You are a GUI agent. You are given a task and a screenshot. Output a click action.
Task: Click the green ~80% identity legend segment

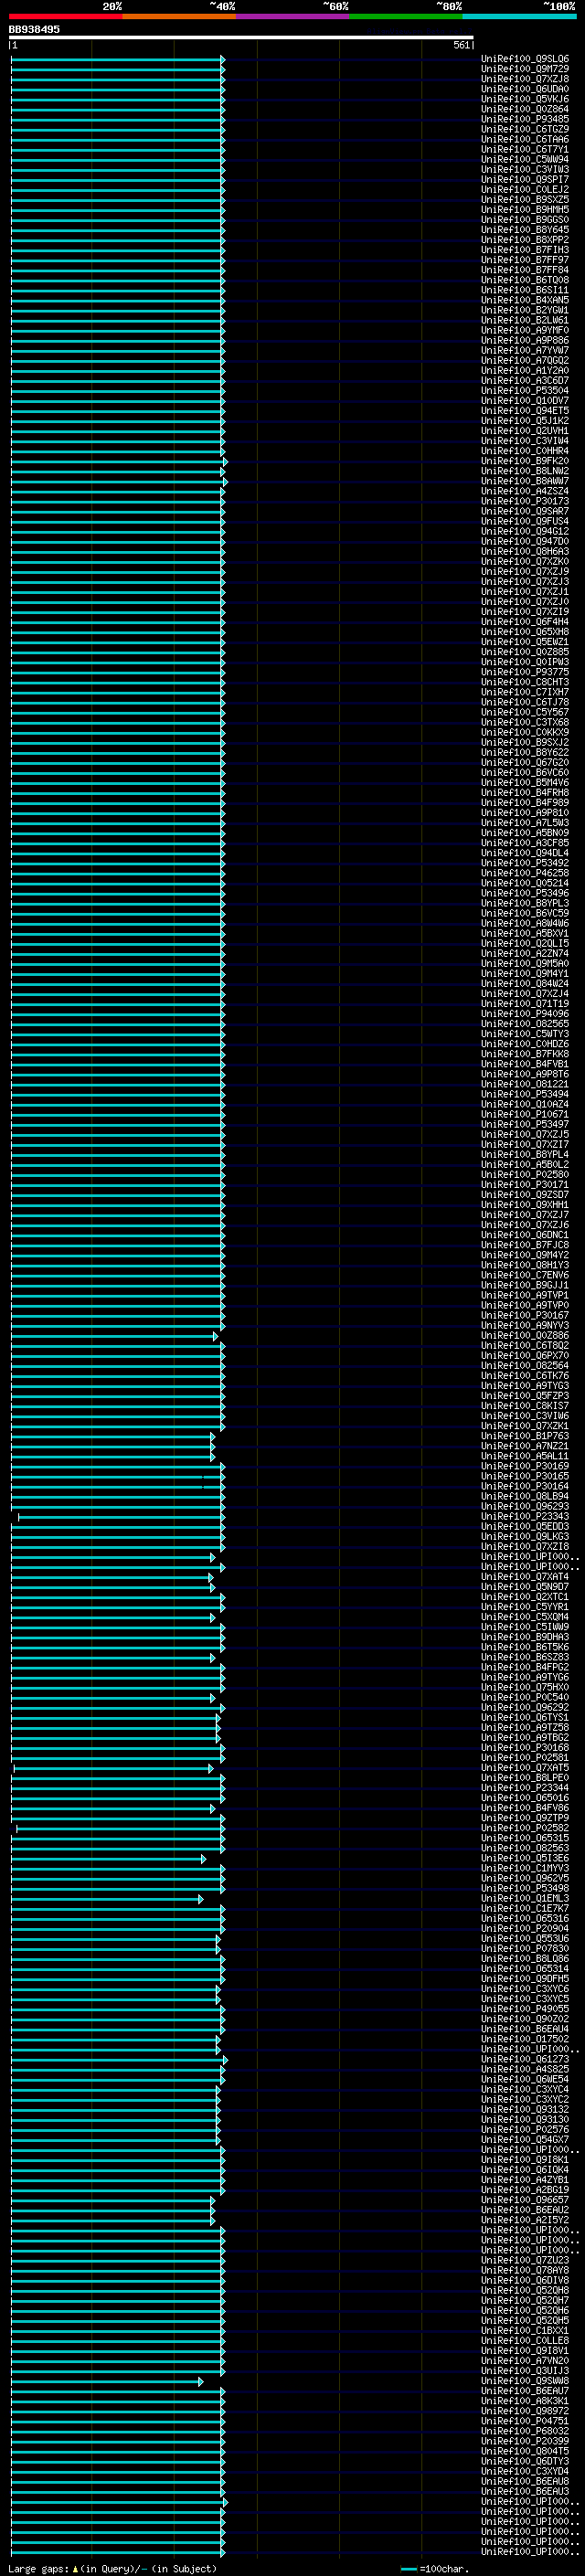click(x=406, y=16)
